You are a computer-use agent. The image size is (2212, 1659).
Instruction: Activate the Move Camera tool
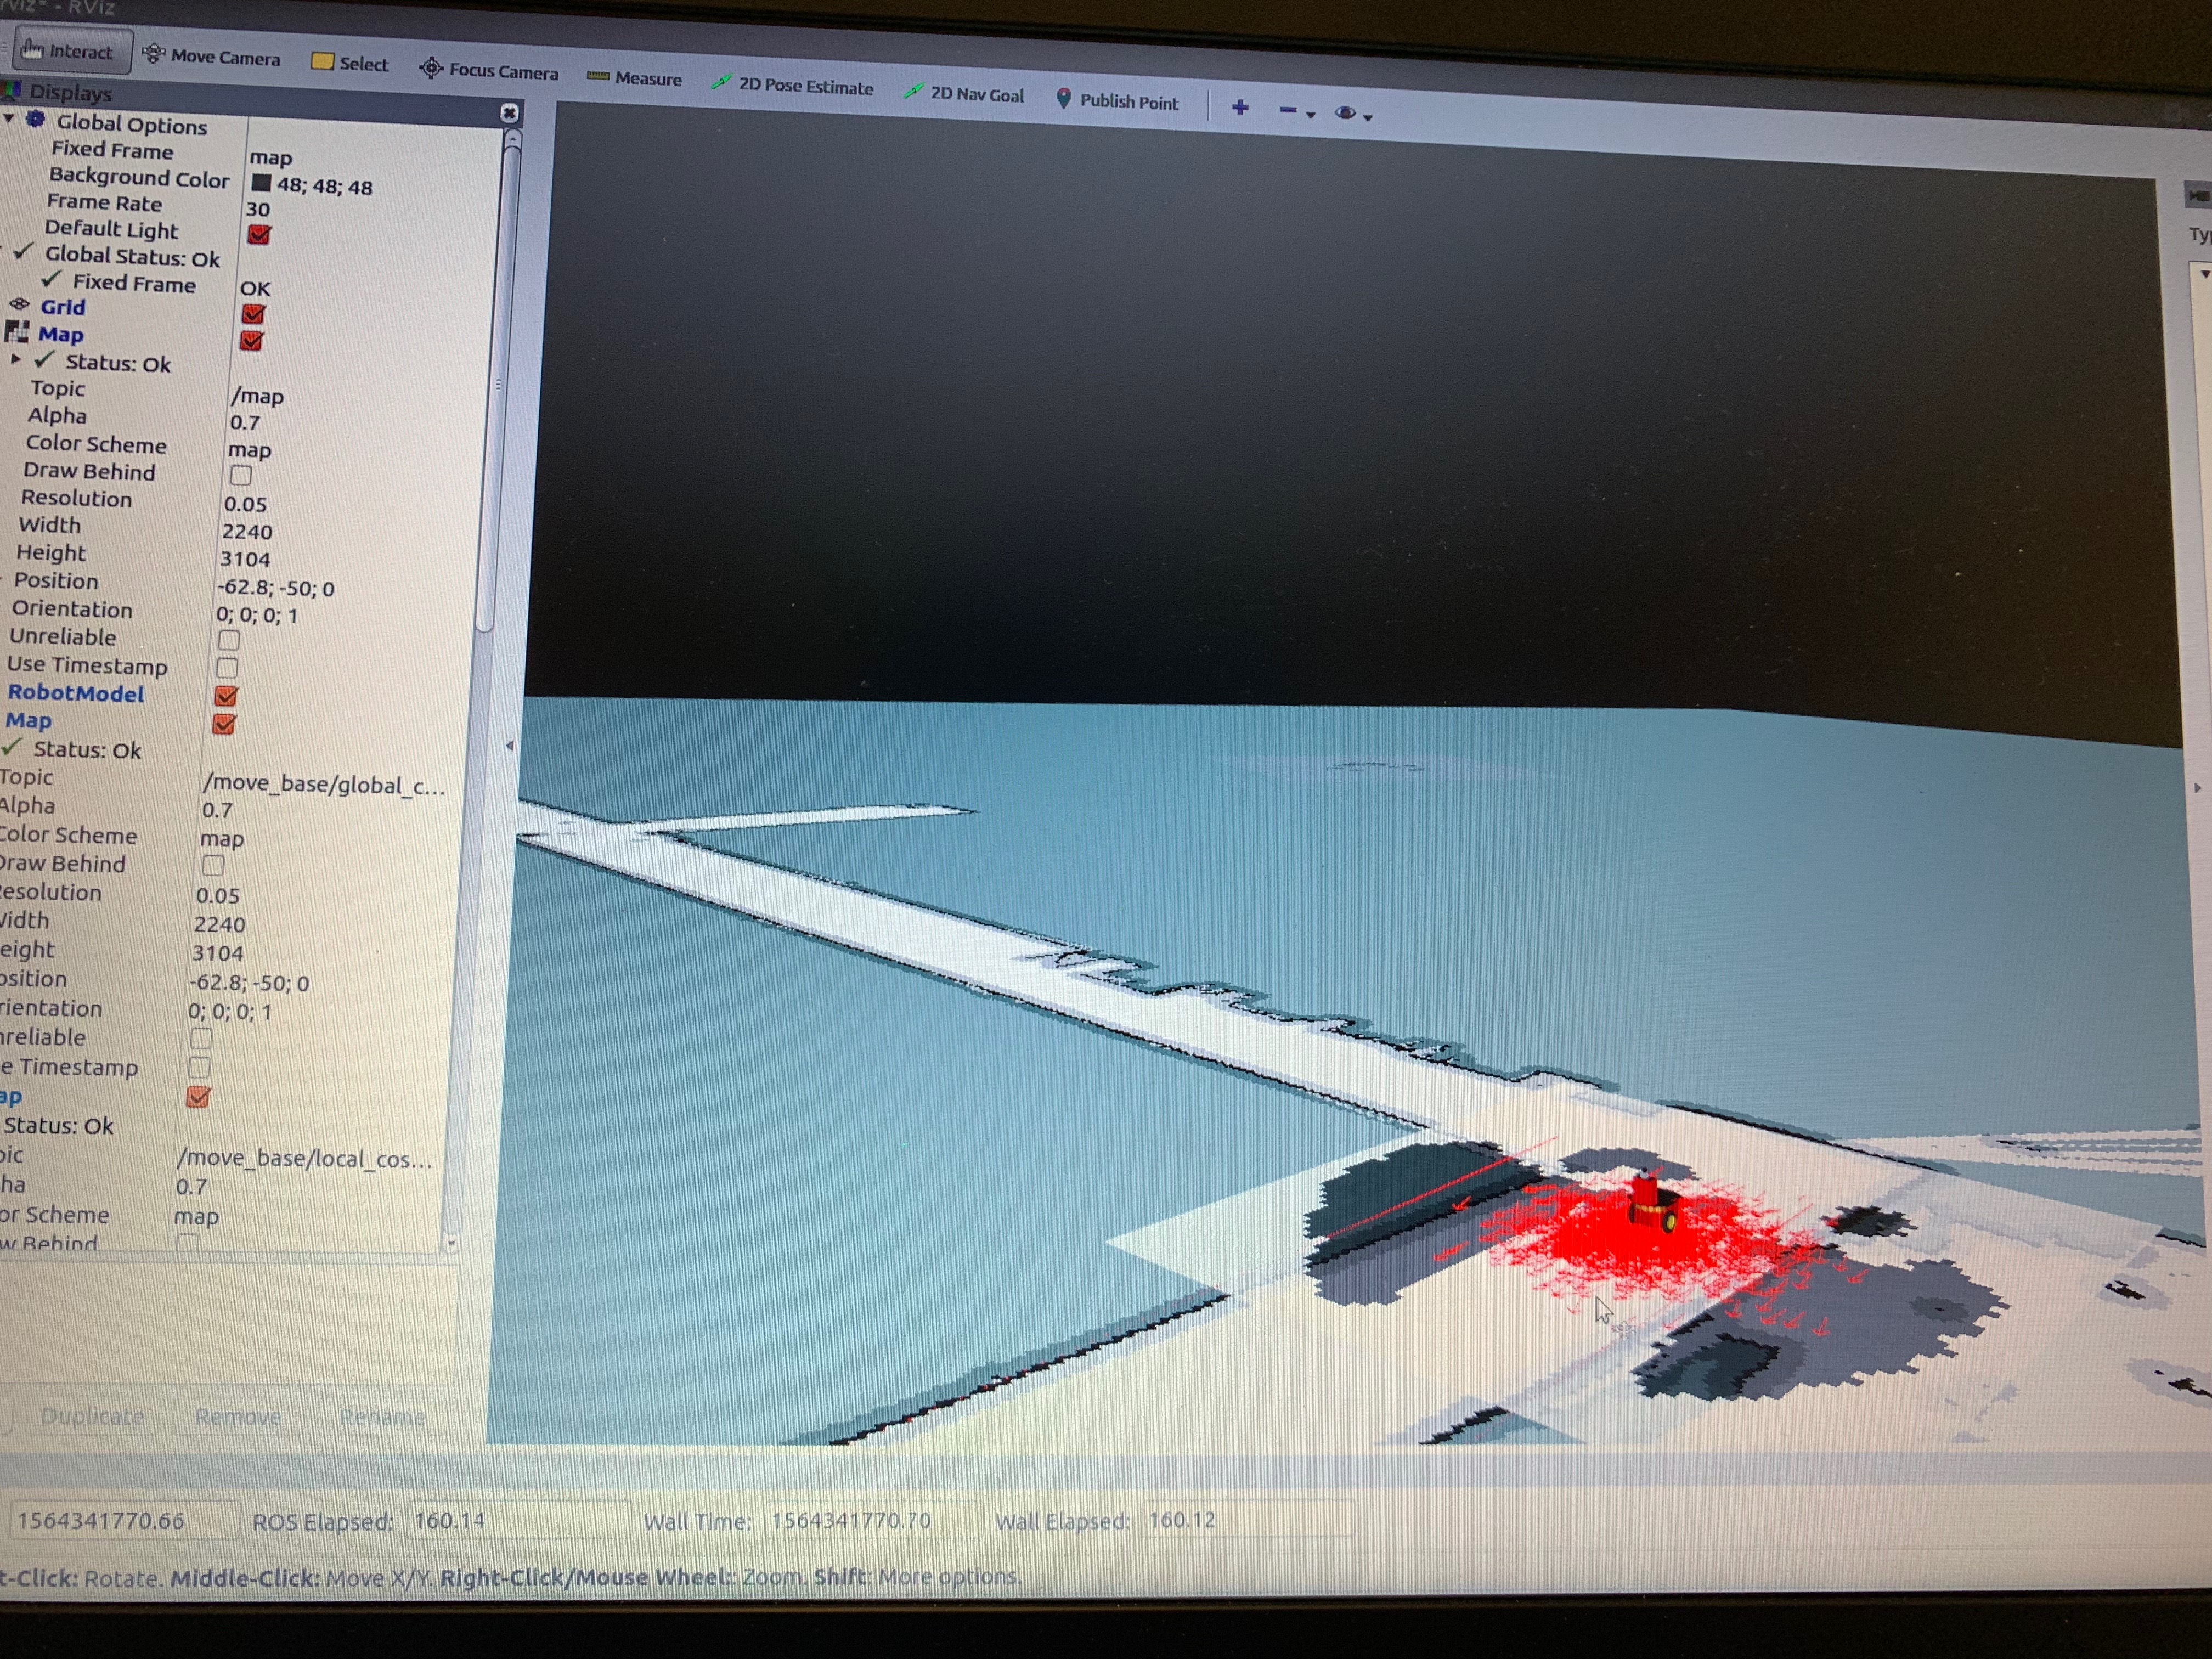point(211,57)
